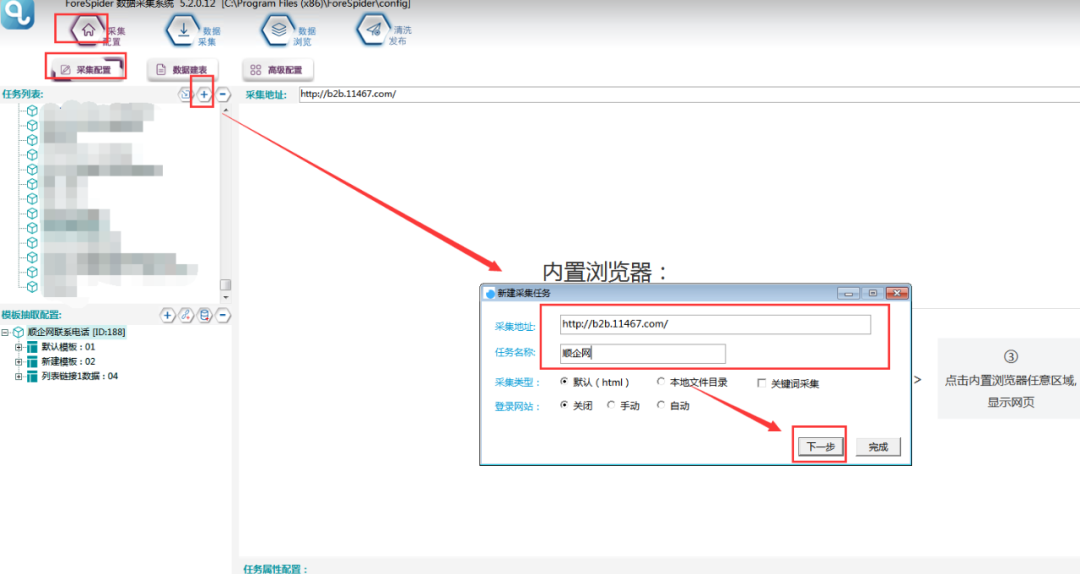Click the 下一步 button in dialog
This screenshot has width=1080, height=574.
820,447
